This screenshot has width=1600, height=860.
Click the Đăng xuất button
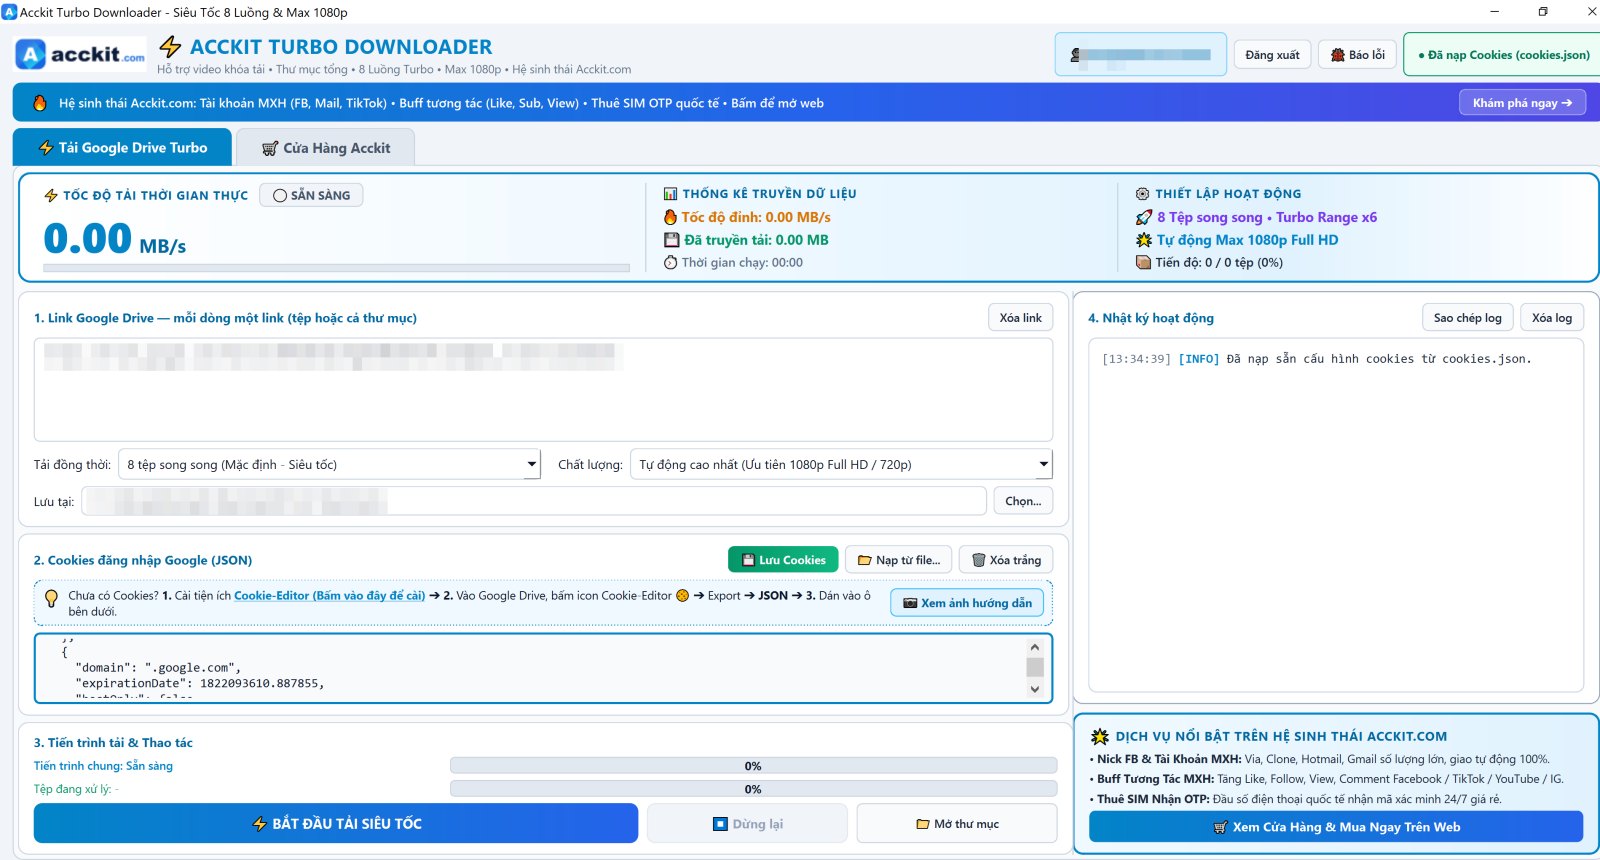pyautogui.click(x=1273, y=55)
